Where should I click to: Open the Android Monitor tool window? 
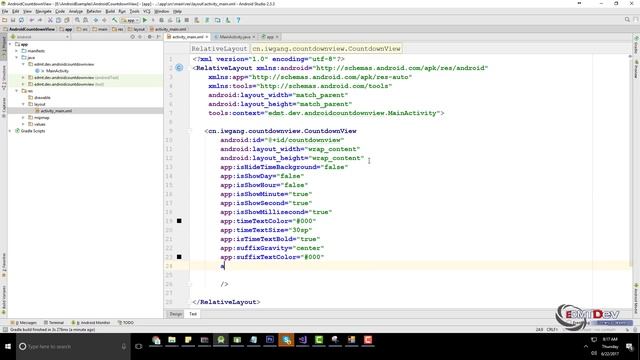(x=91, y=322)
